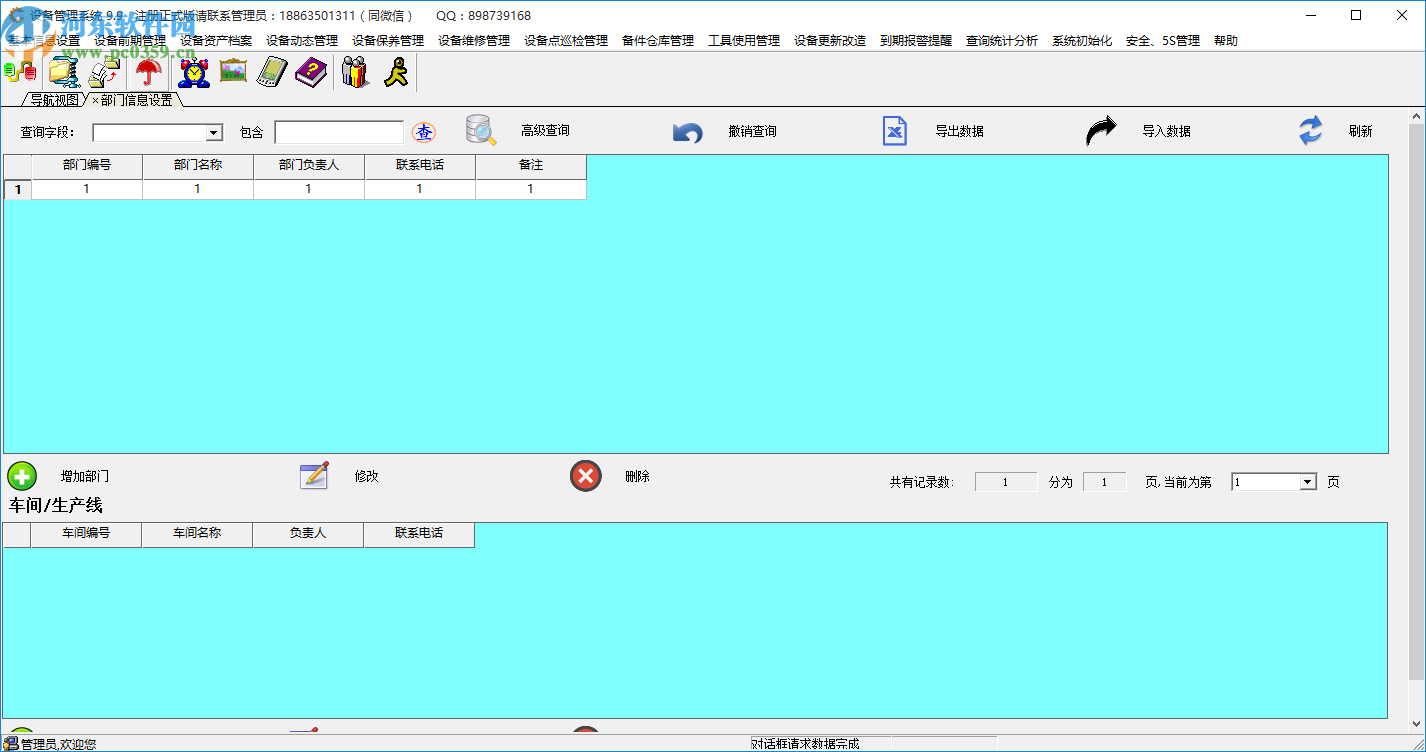1426x752 pixels.
Task: Open the 系统初始化 menu
Action: (x=1082, y=41)
